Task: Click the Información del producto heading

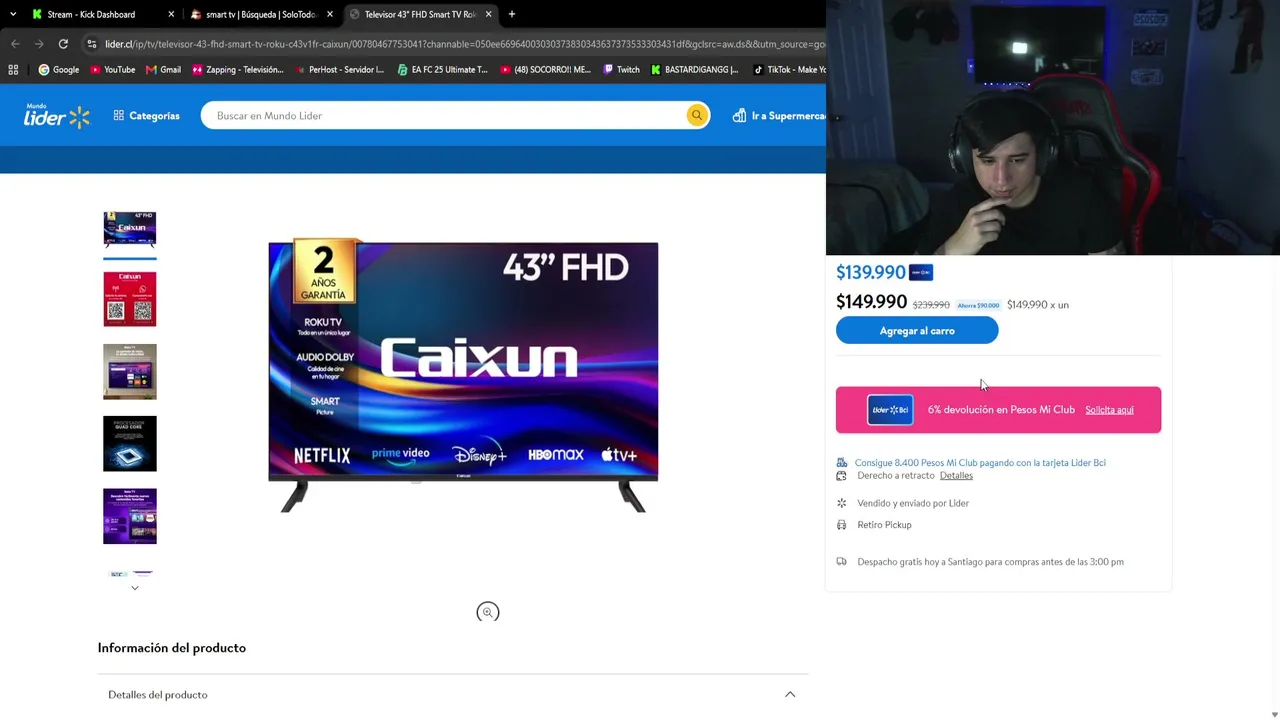Action: click(x=172, y=648)
